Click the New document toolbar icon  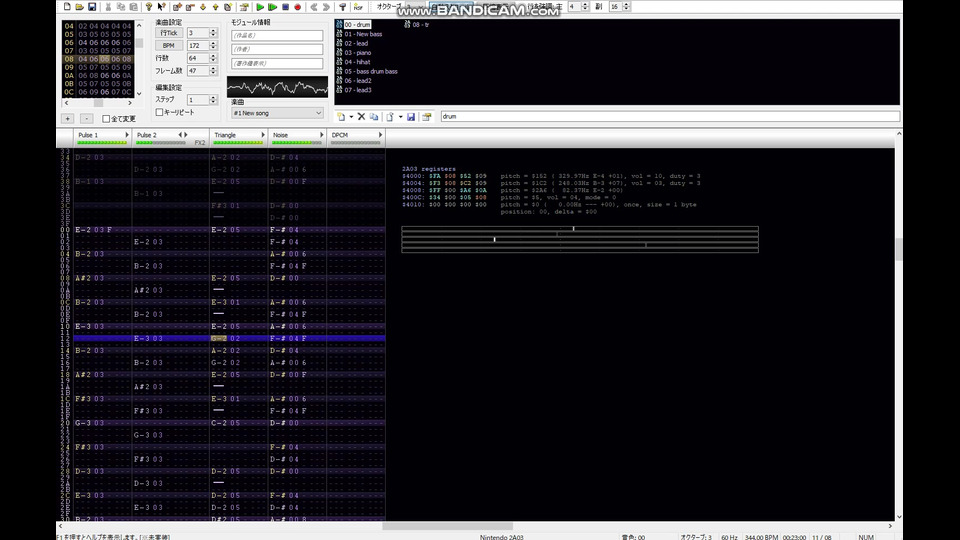click(x=67, y=7)
